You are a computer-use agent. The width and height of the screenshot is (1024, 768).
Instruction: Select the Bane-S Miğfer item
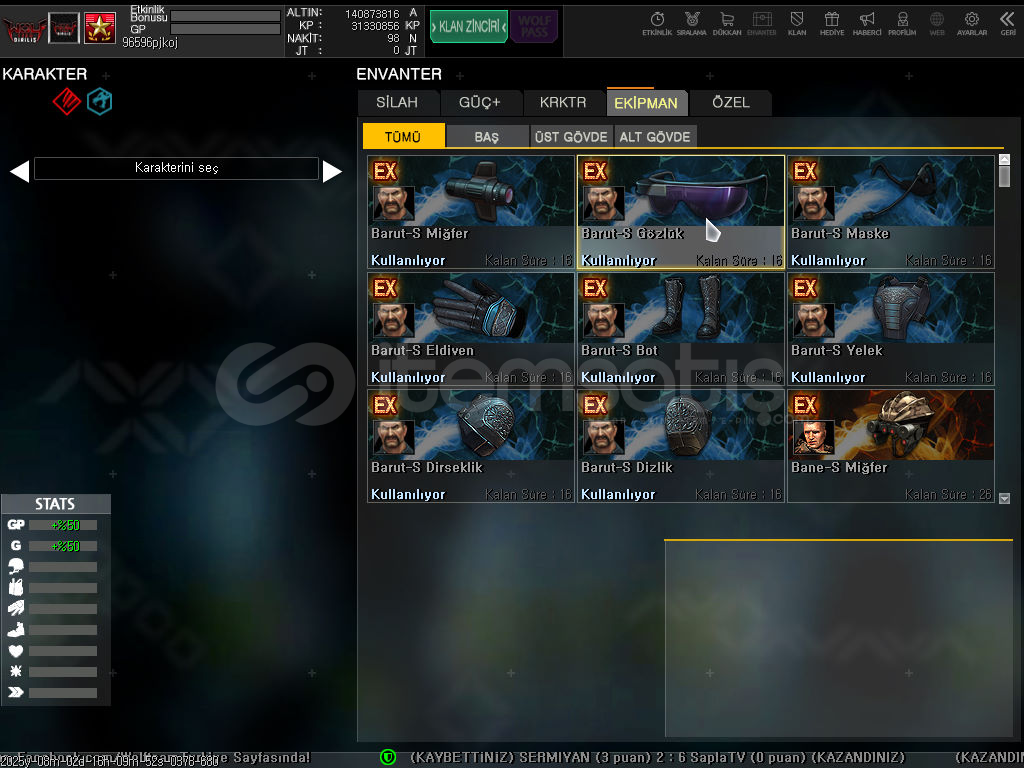tap(891, 446)
